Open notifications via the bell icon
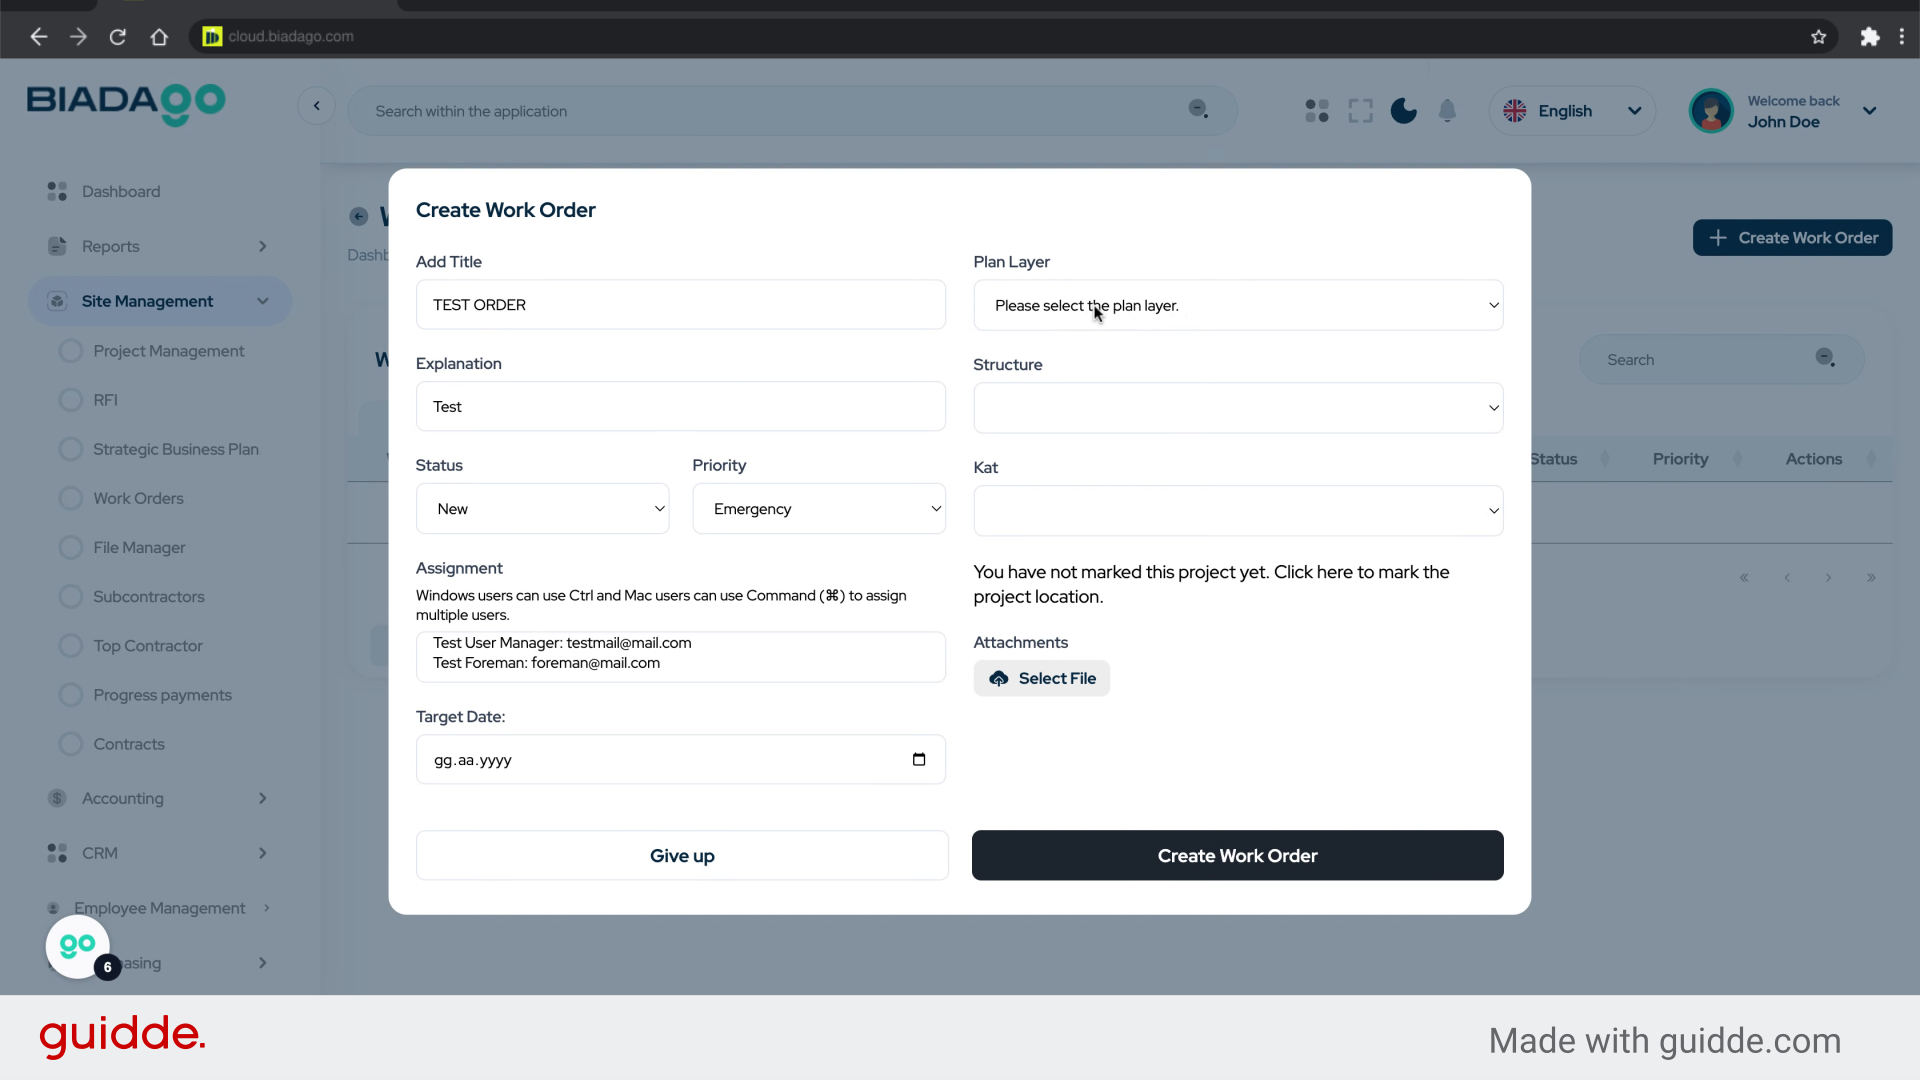The height and width of the screenshot is (1080, 1920). (x=1447, y=110)
